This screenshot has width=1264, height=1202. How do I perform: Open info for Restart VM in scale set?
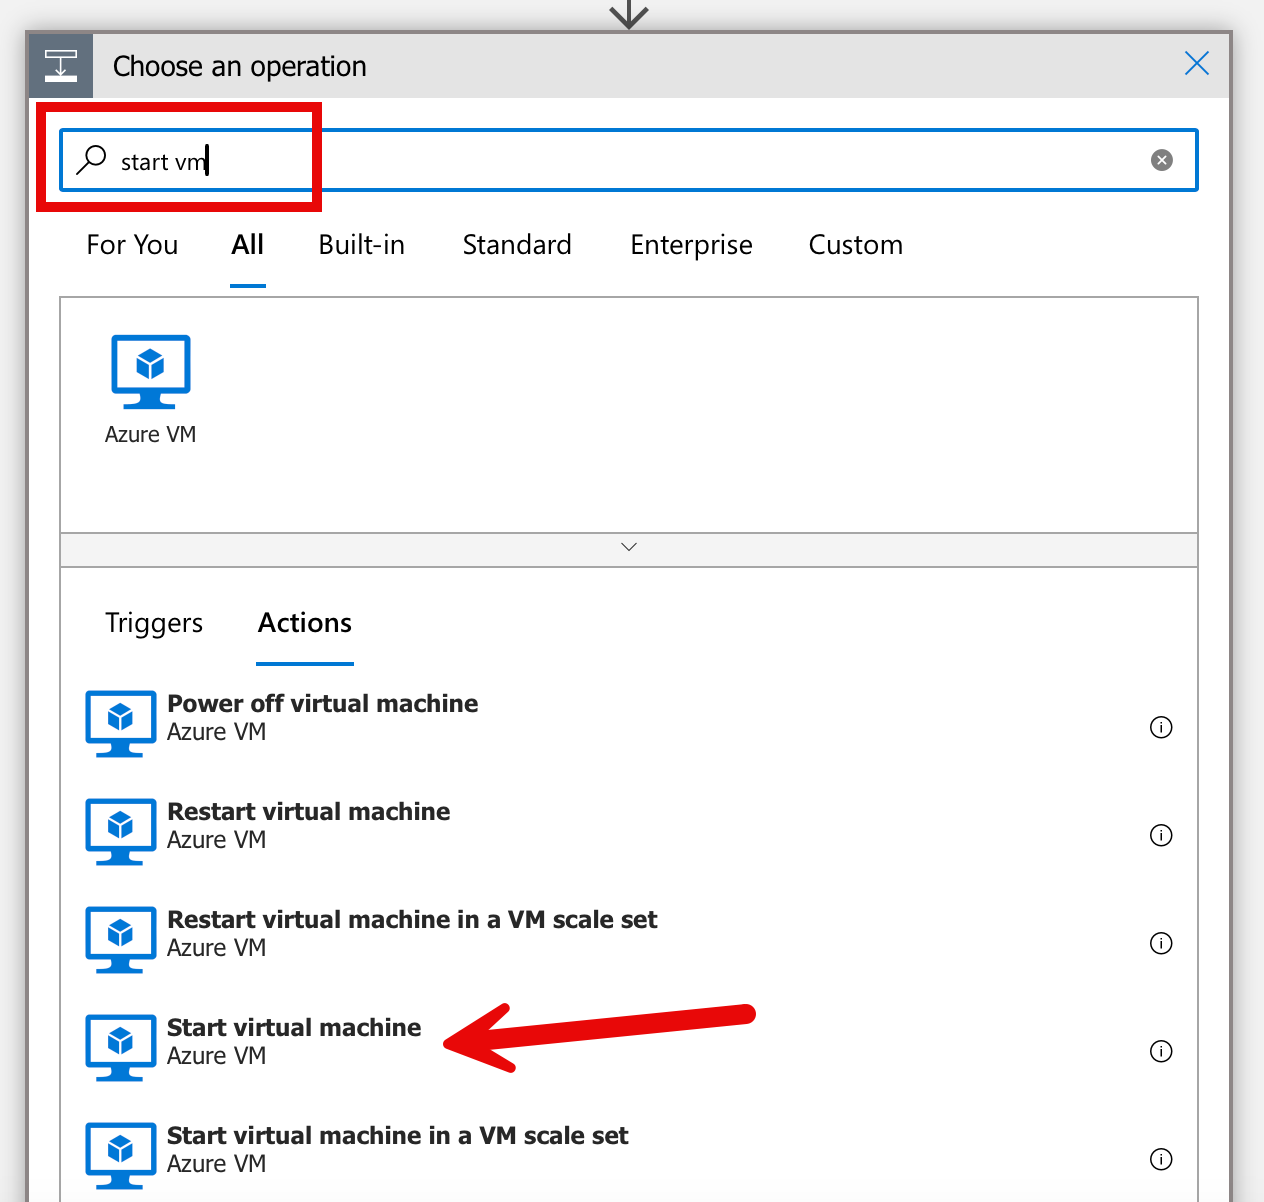click(1160, 943)
